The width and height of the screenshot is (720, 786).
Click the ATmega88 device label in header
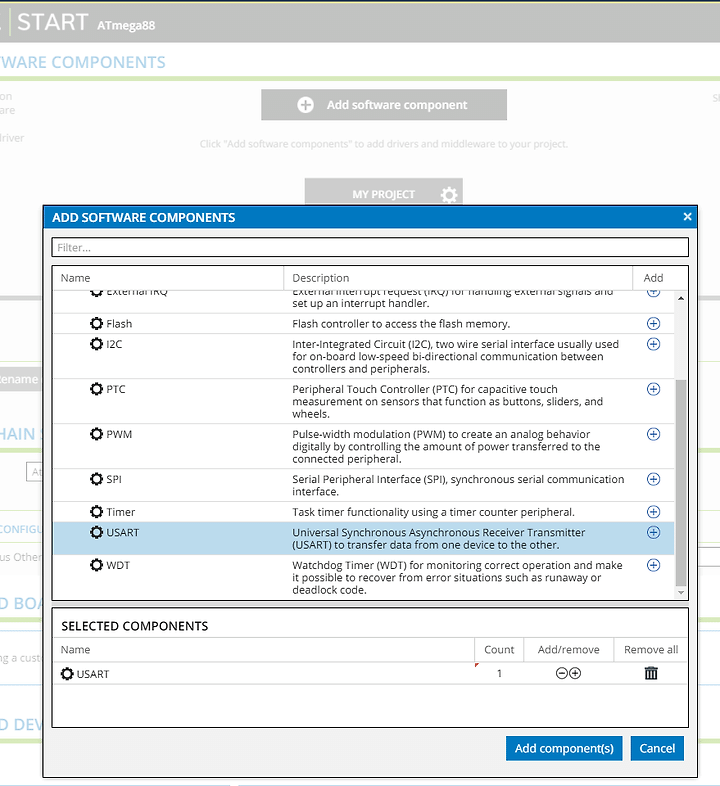(126, 25)
